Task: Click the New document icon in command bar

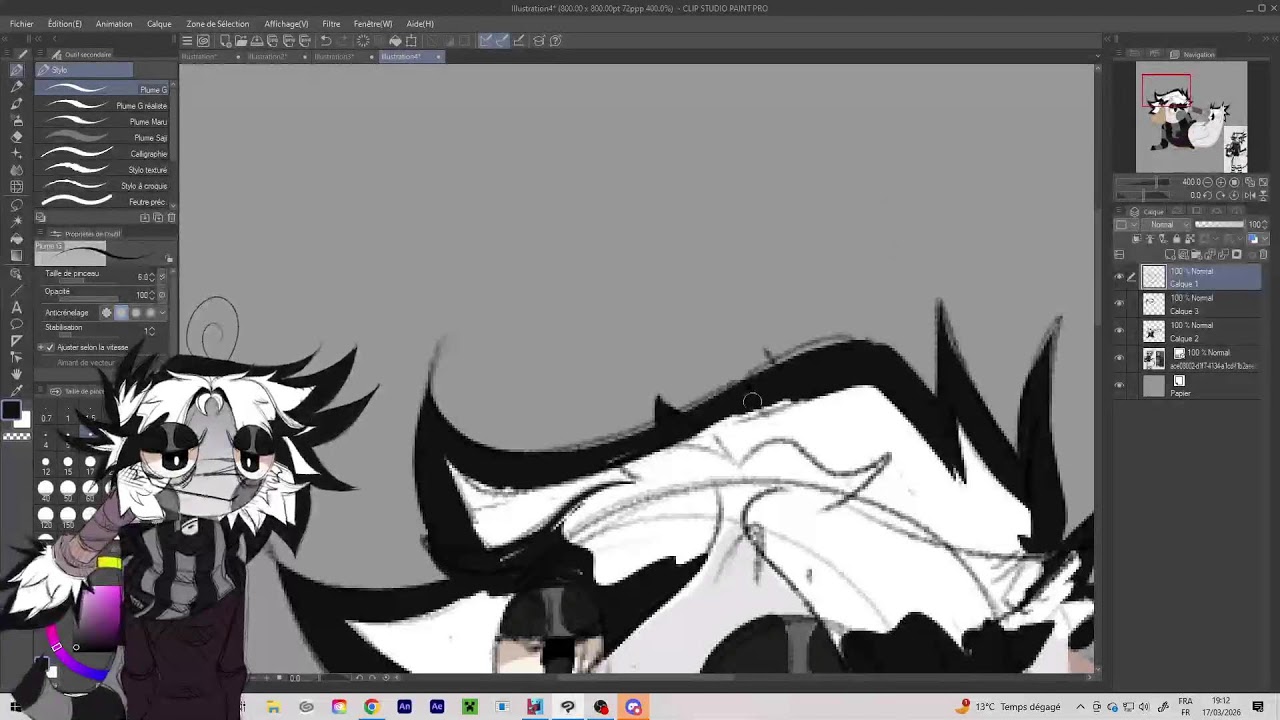Action: pos(225,41)
